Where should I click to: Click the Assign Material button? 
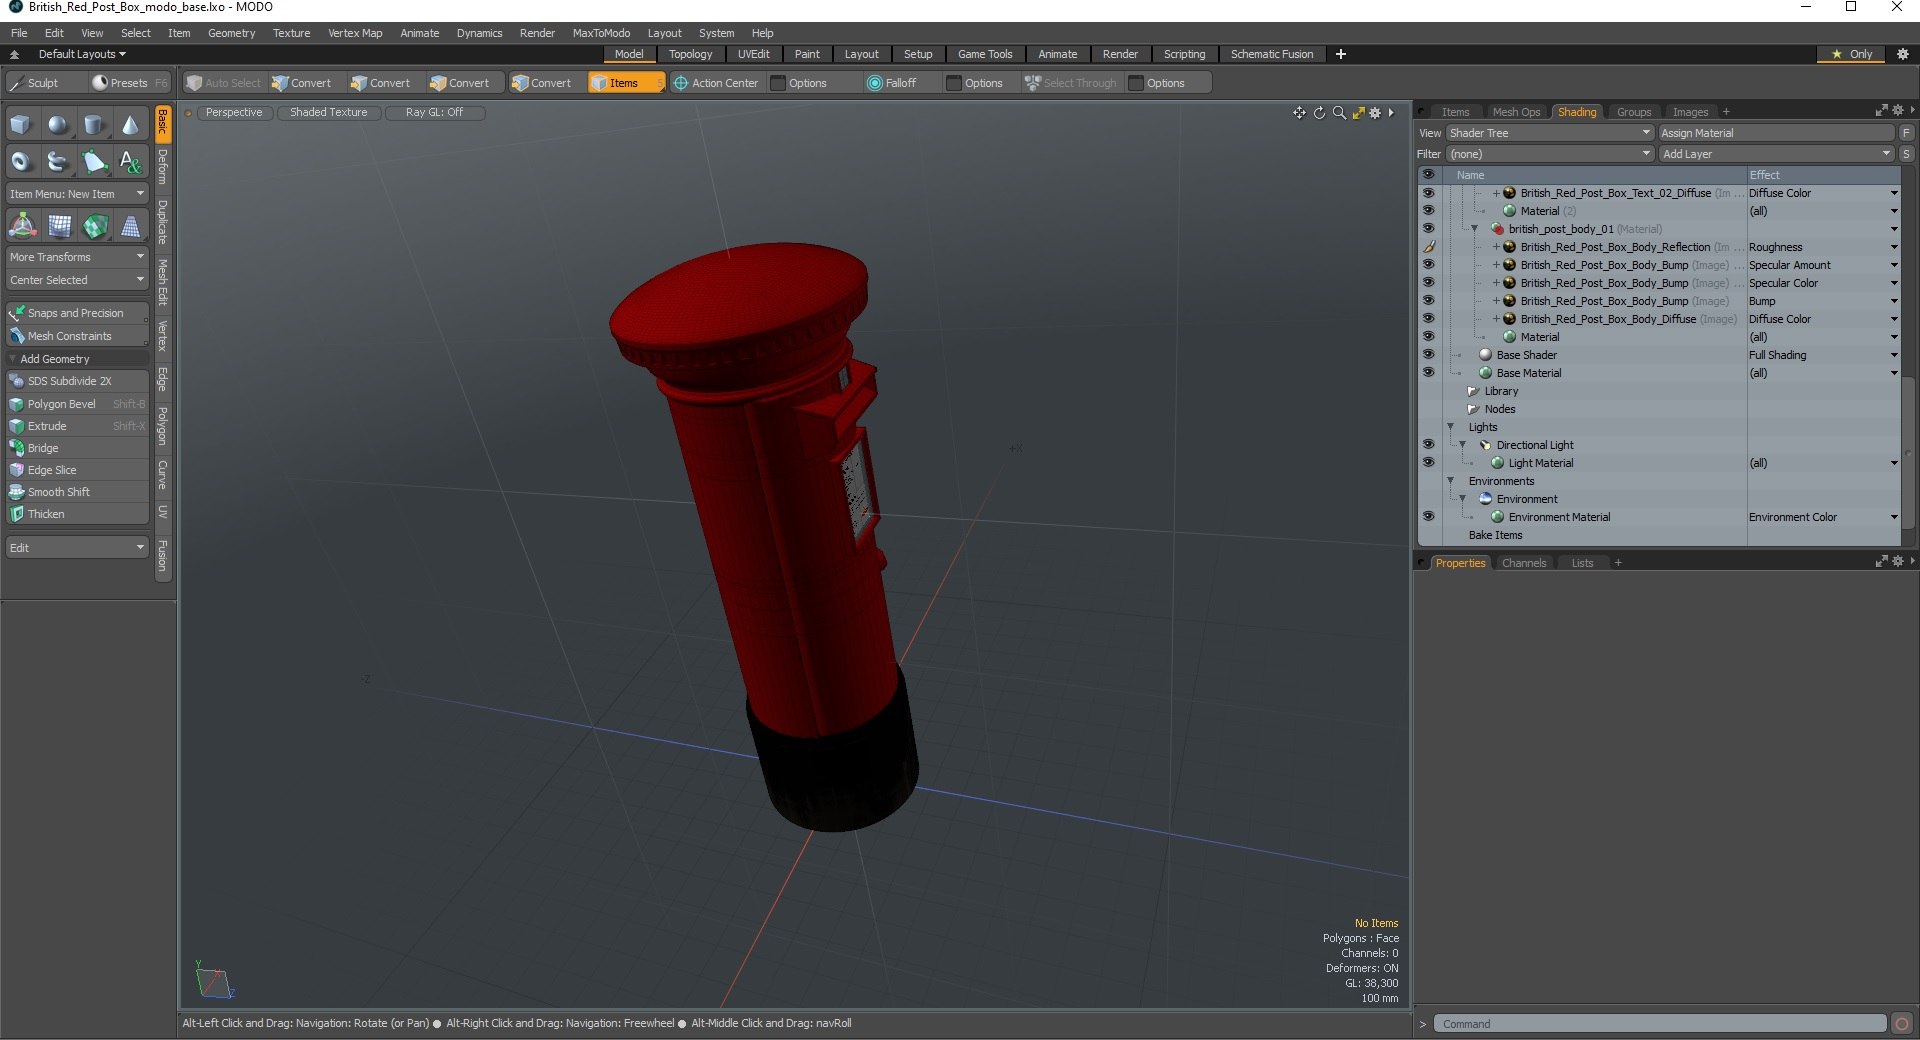(x=1776, y=133)
